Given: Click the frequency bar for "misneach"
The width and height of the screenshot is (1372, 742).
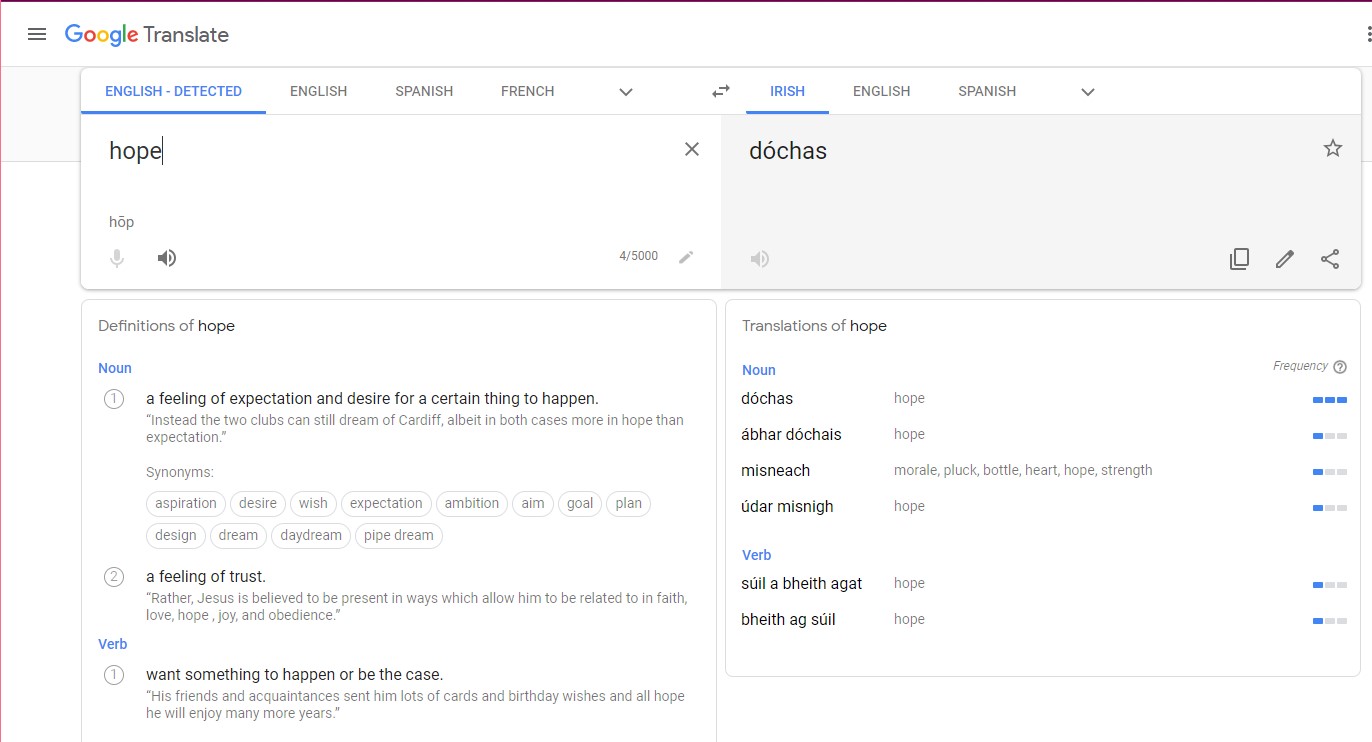Looking at the screenshot, I should pyautogui.click(x=1330, y=472).
